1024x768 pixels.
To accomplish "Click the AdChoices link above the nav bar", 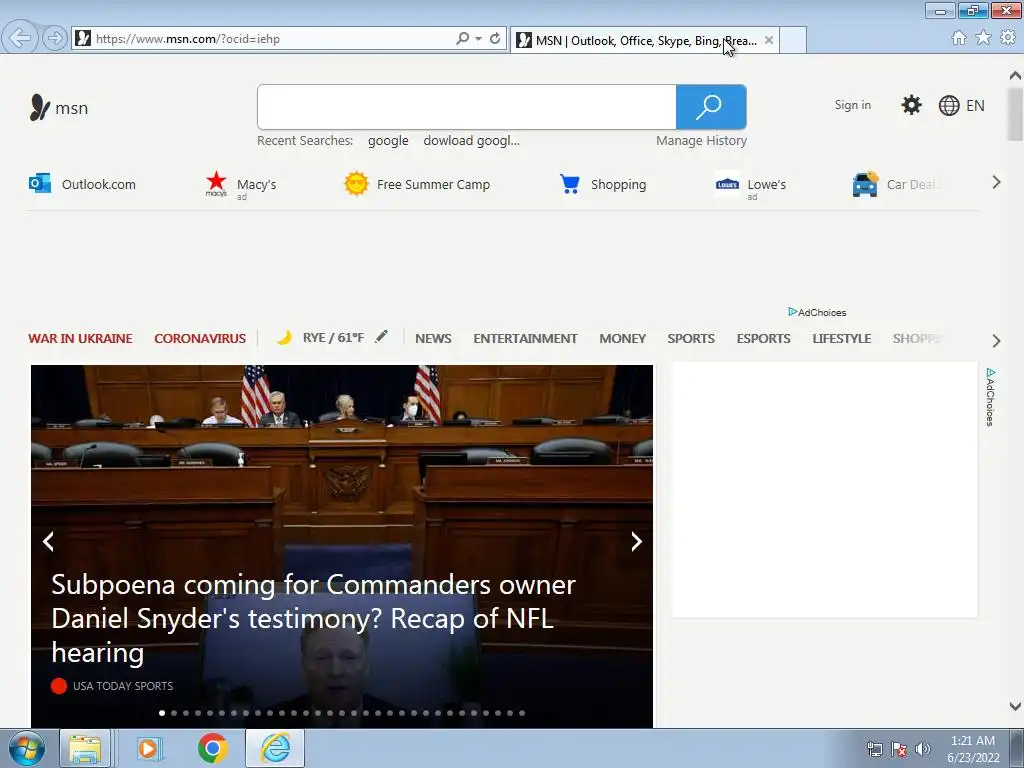I will pyautogui.click(x=817, y=312).
